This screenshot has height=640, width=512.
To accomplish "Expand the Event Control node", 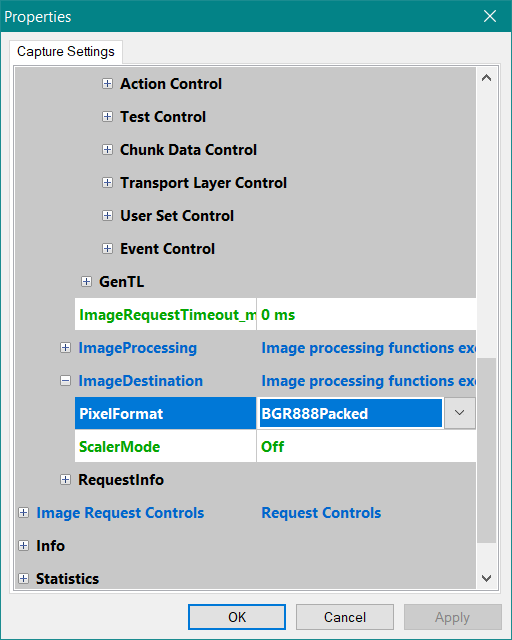I will pyautogui.click(x=107, y=249).
